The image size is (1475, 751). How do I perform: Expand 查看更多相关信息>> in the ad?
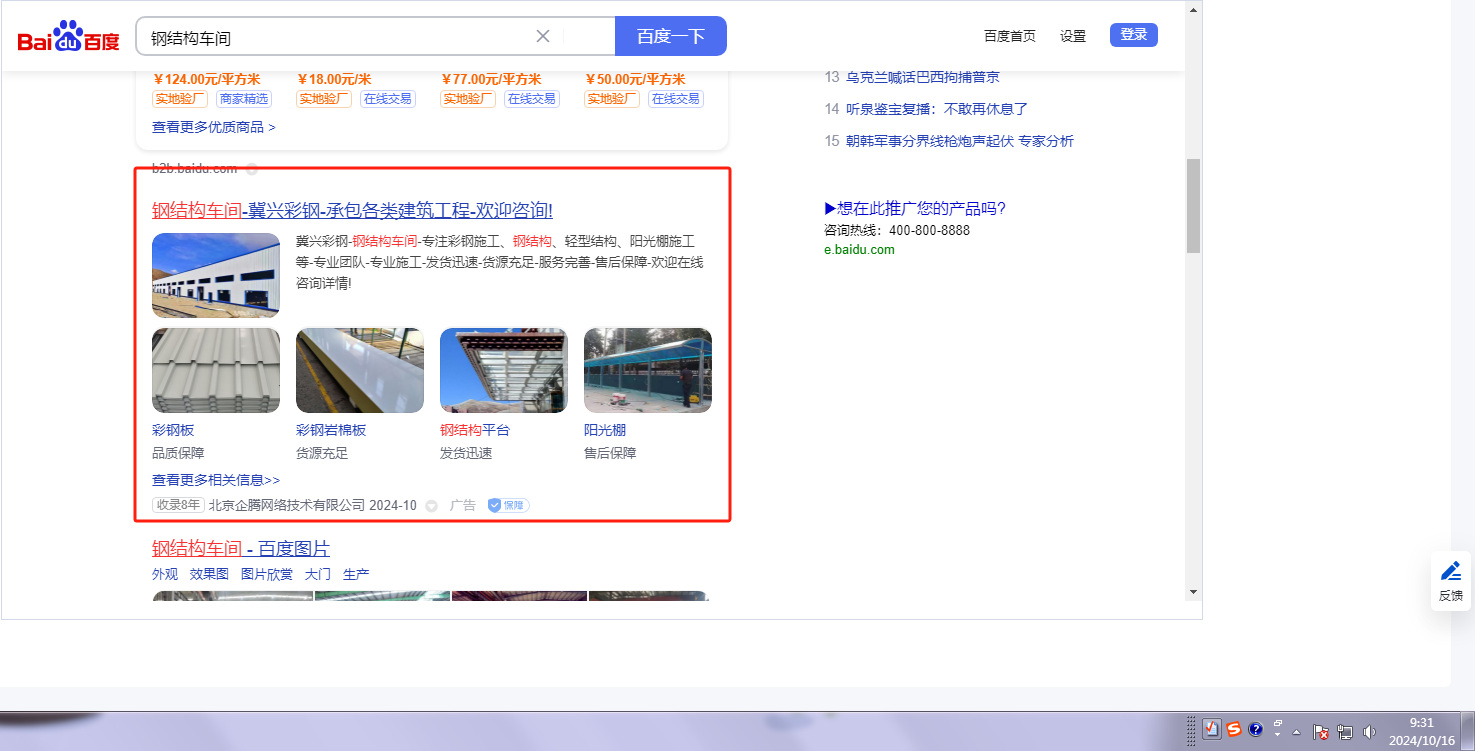(216, 480)
